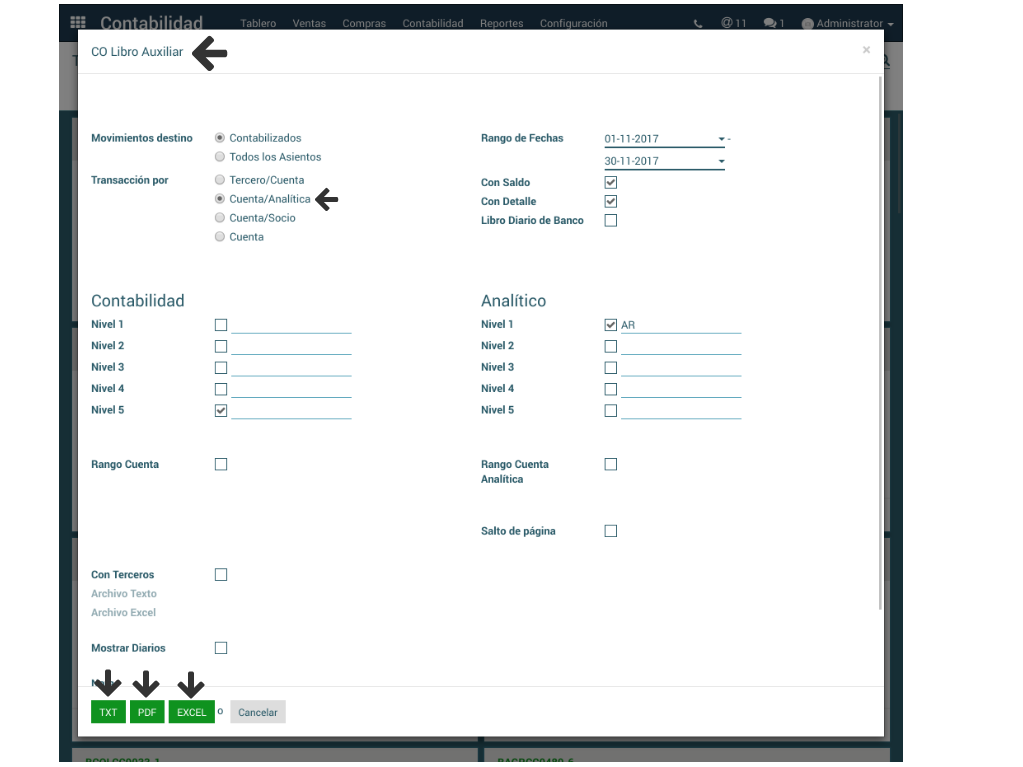Uncheck the Con Saldo checkbox
1023x767 pixels.
611,183
